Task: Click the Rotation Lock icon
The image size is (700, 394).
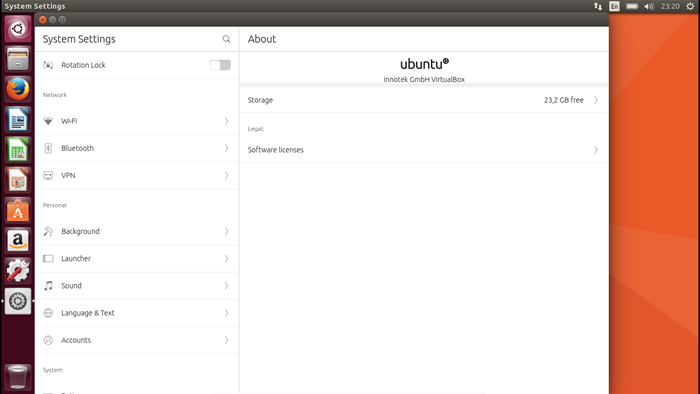Action: [48, 65]
